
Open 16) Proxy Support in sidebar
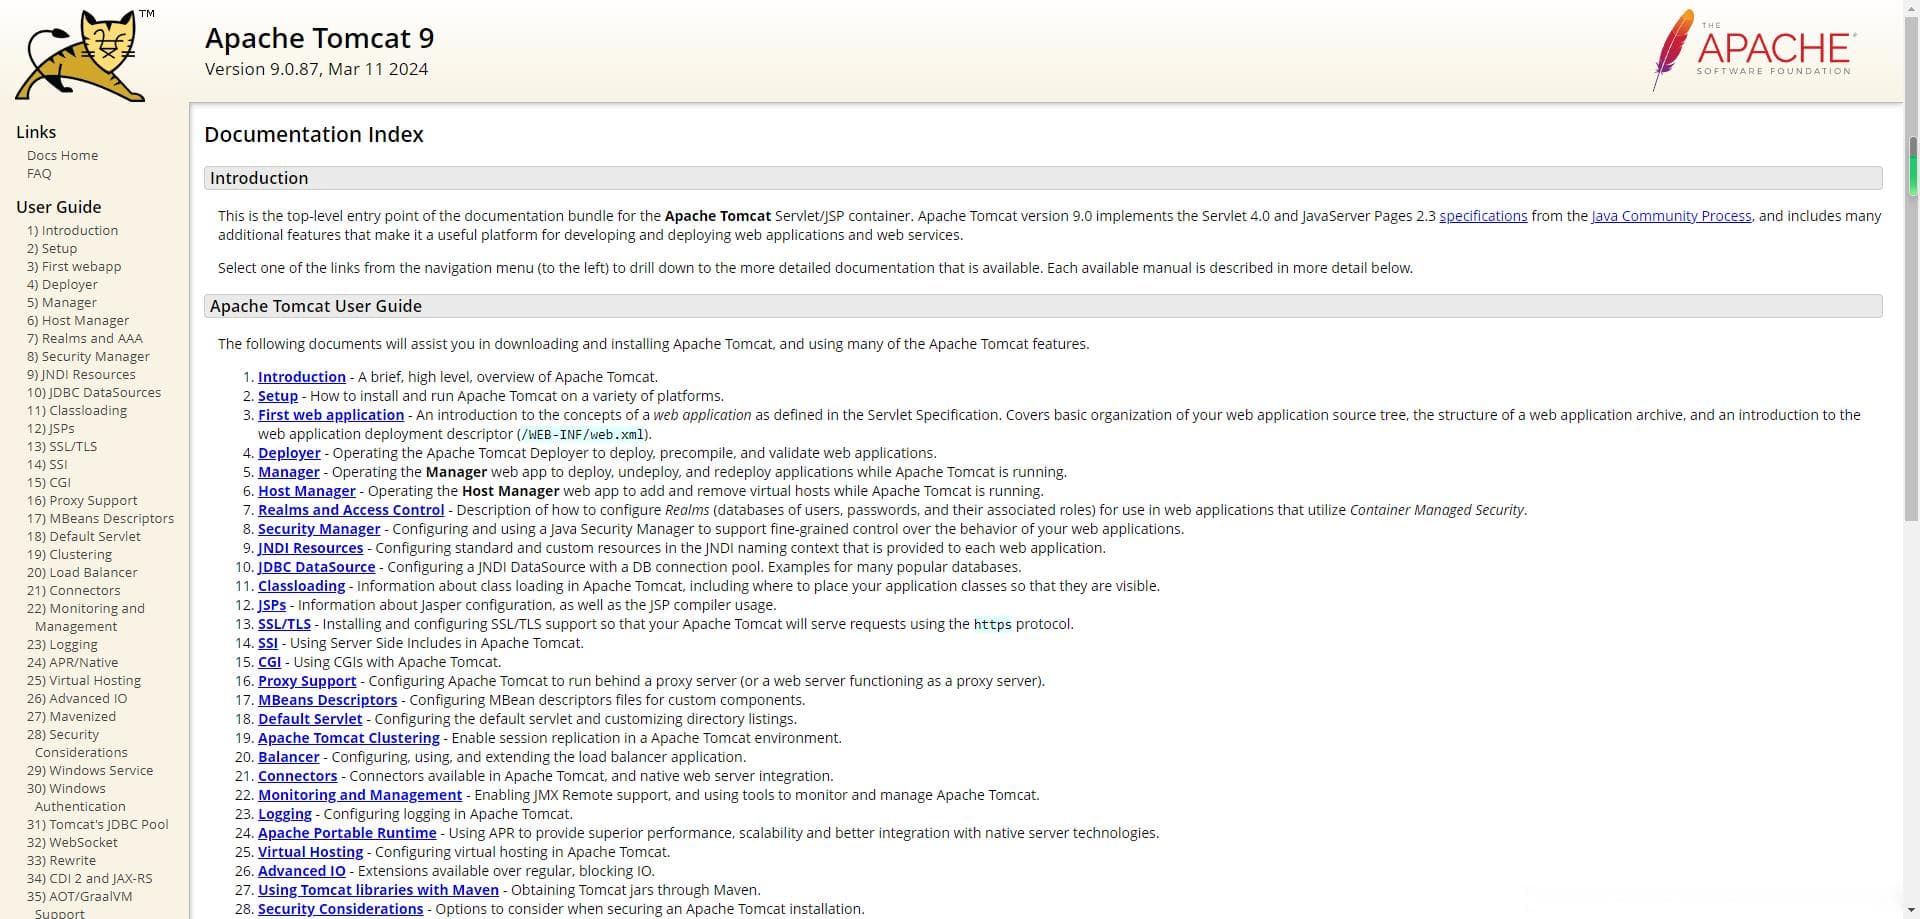coord(82,500)
